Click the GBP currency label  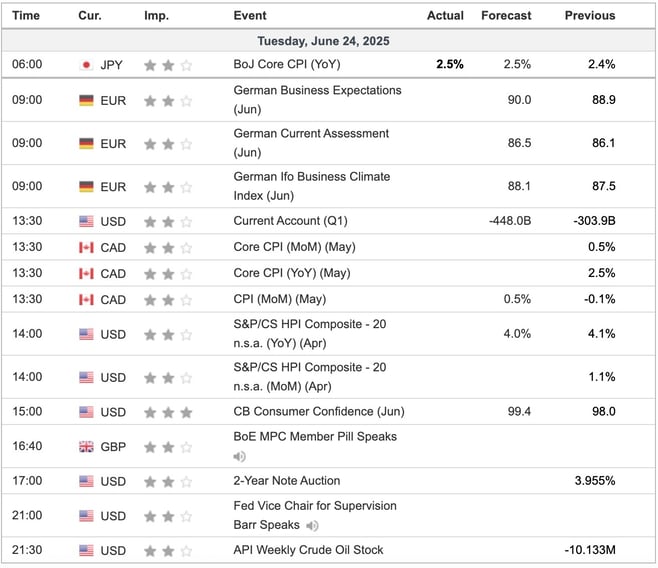pyautogui.click(x=113, y=447)
